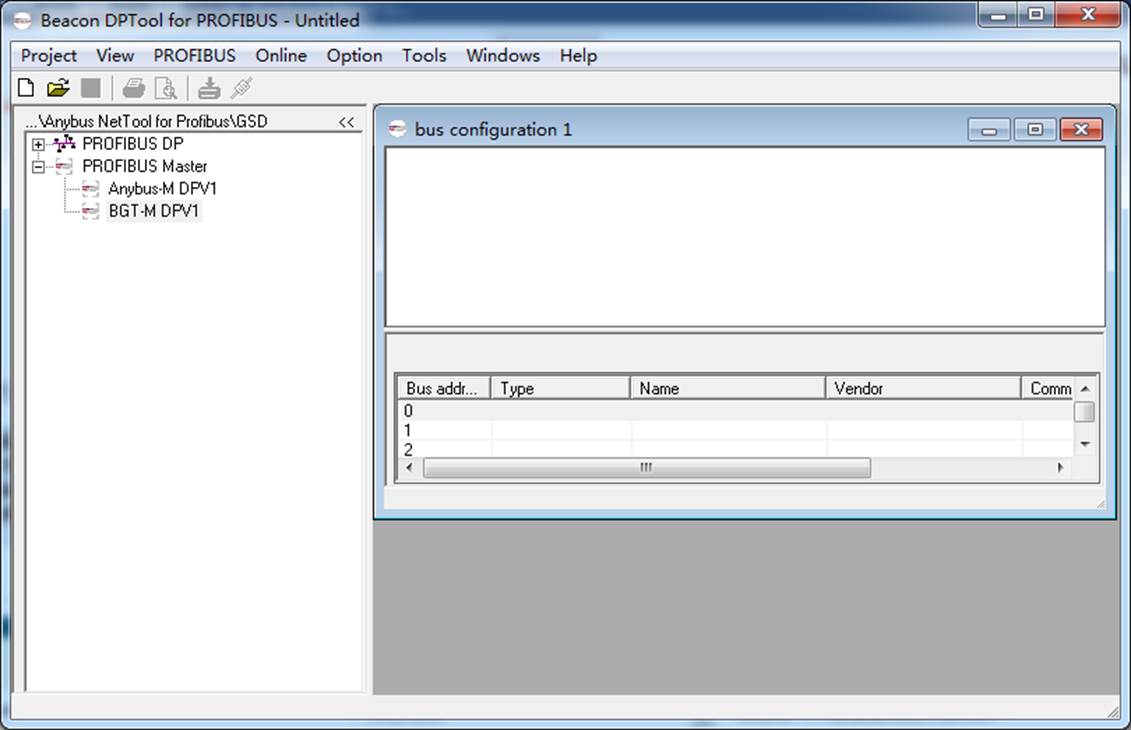Collapse the GSD panel with the << button
This screenshot has width=1131, height=730.
coord(346,122)
